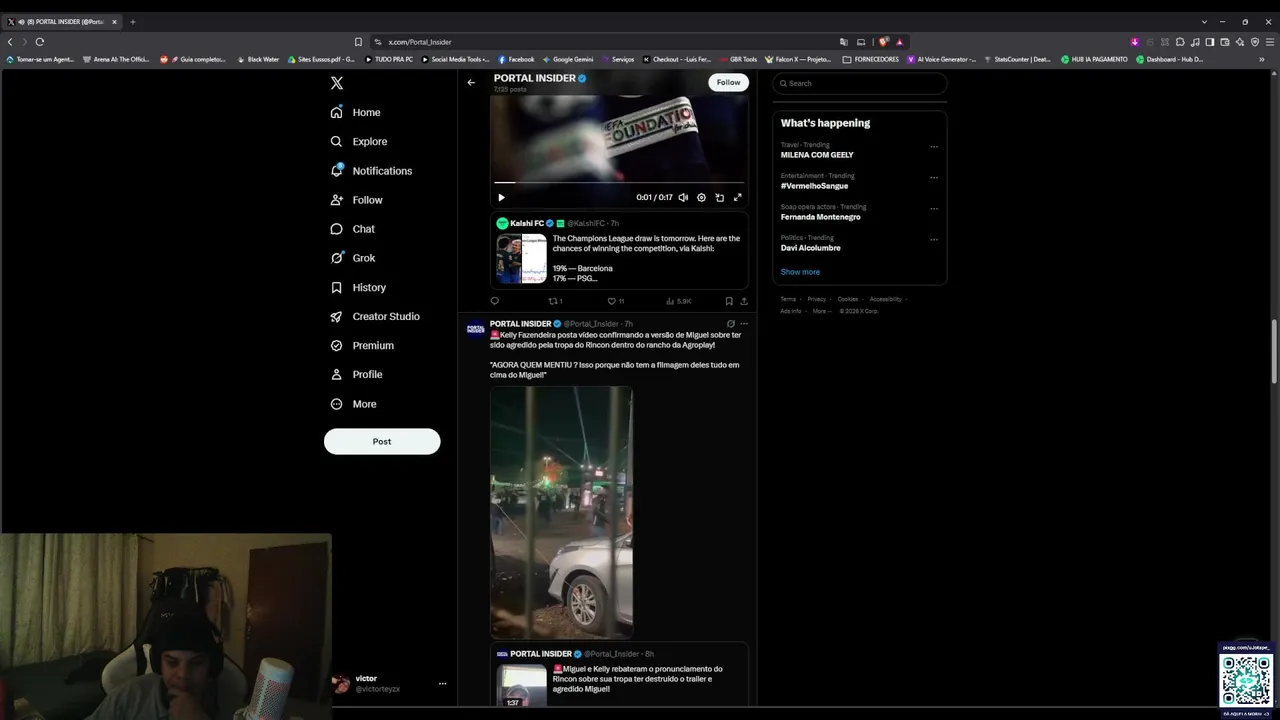
Task: Open Notifications in the sidebar
Action: 371,171
